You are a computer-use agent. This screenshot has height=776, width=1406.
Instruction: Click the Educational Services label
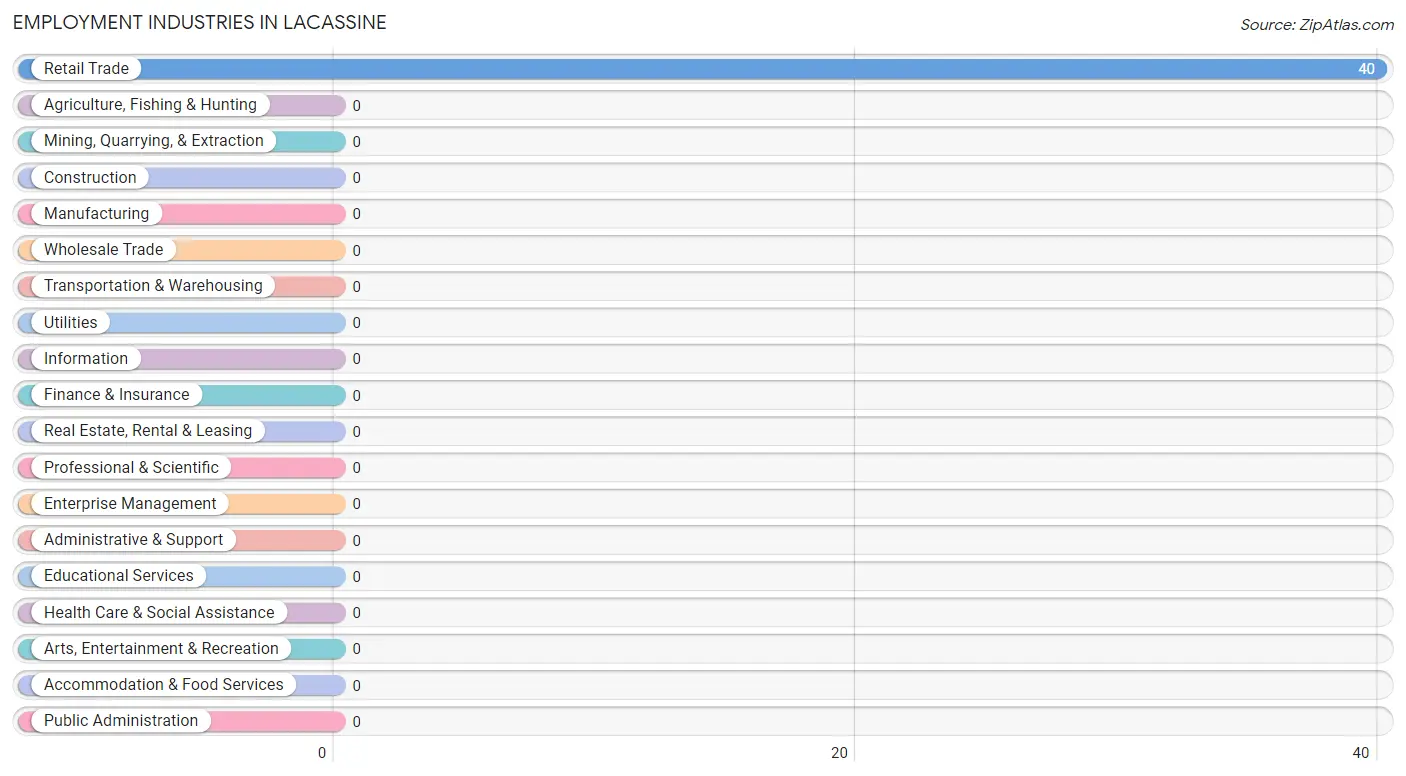click(119, 576)
